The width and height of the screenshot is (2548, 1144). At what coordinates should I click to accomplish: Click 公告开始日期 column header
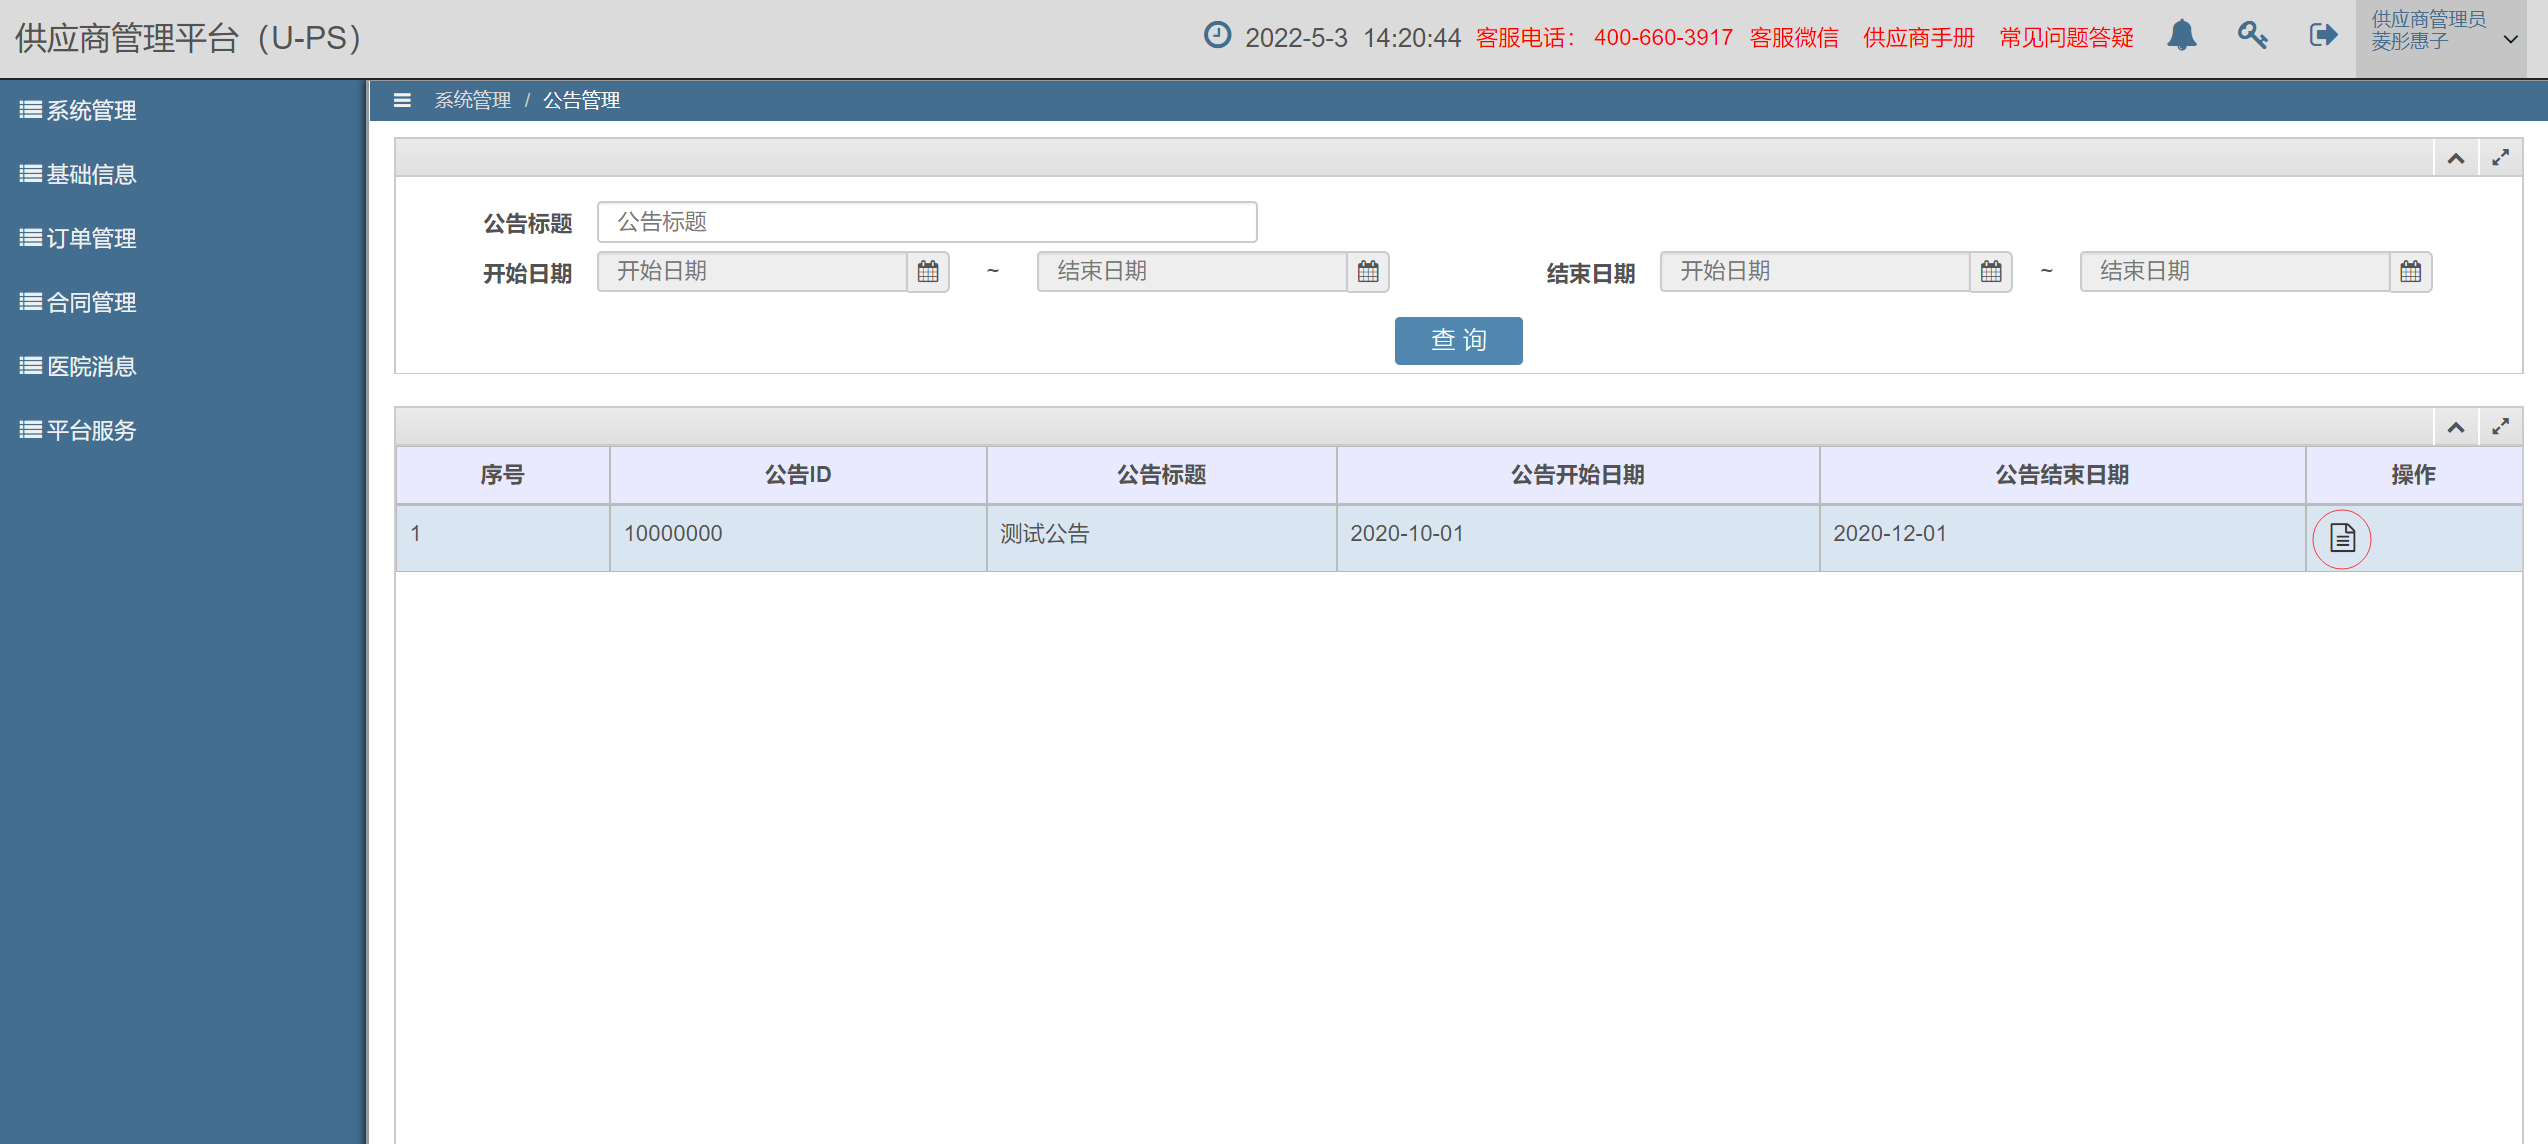[1577, 475]
